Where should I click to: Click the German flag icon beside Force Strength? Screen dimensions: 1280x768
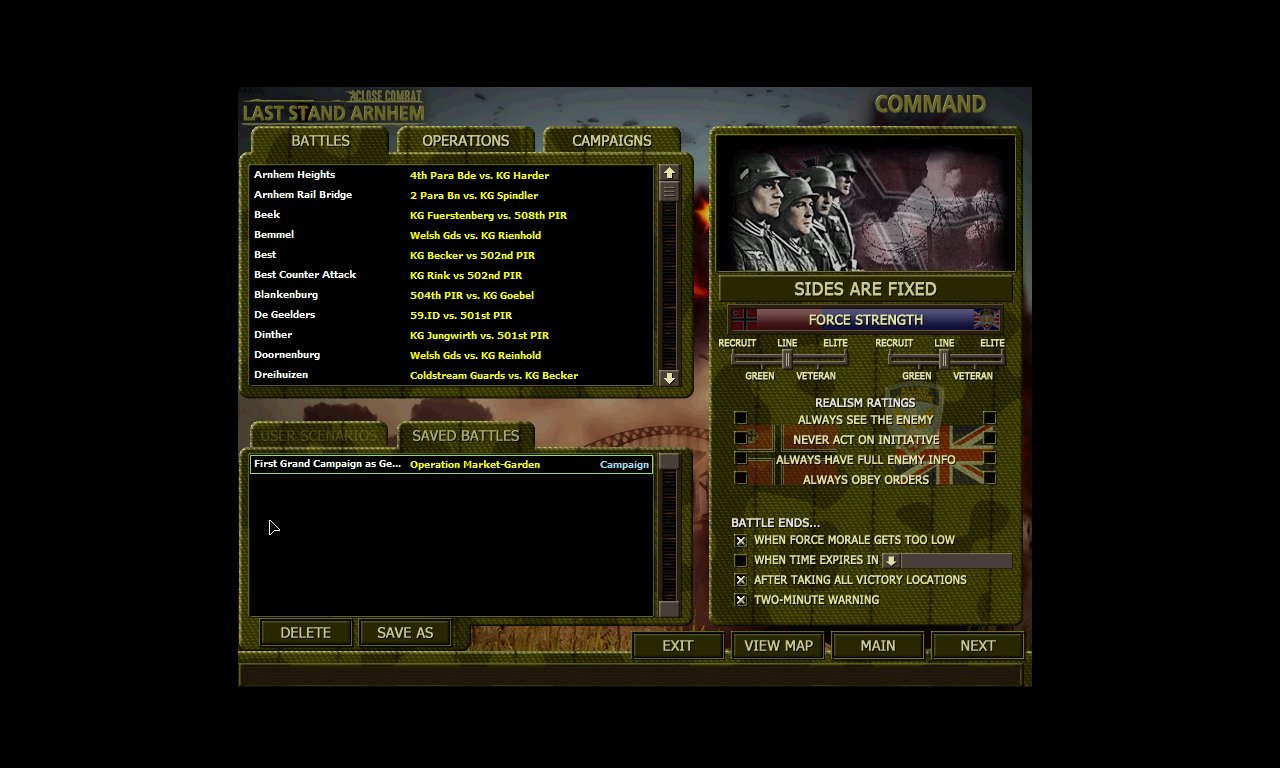pos(744,320)
